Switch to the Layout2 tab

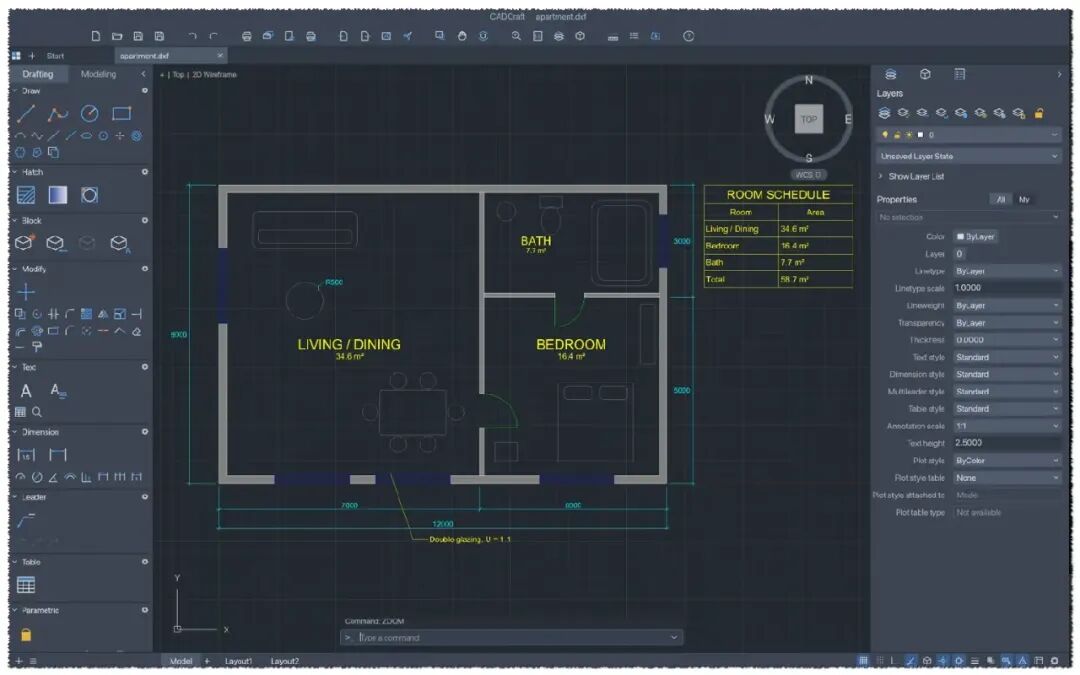[x=284, y=661]
